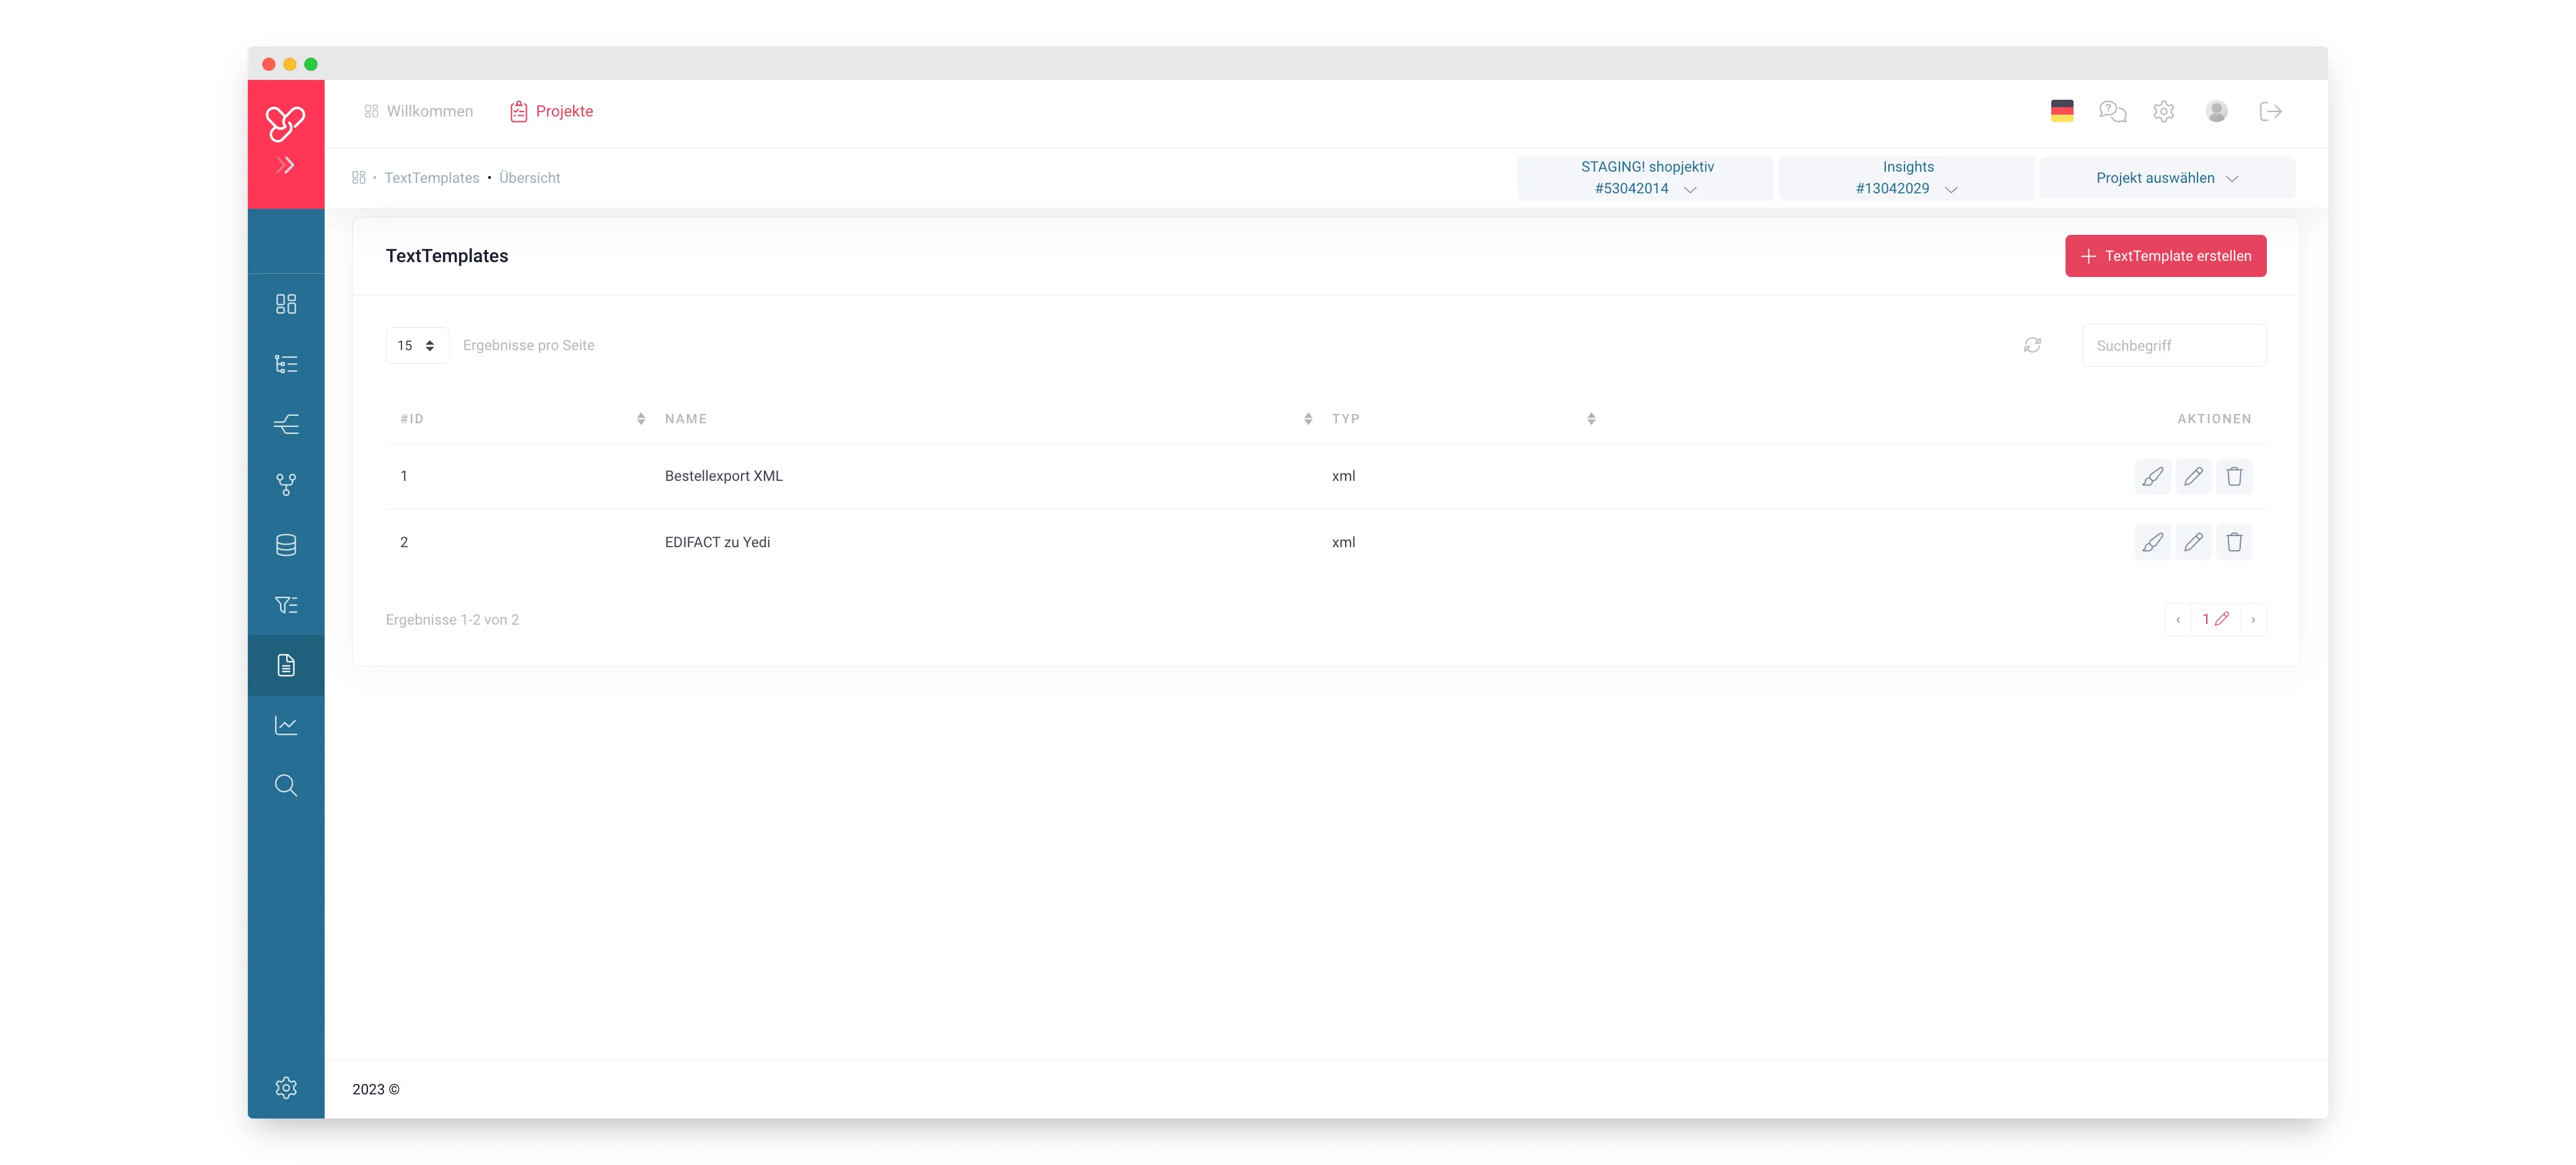Expand the sidebar with the double-chevron icon

(x=286, y=165)
